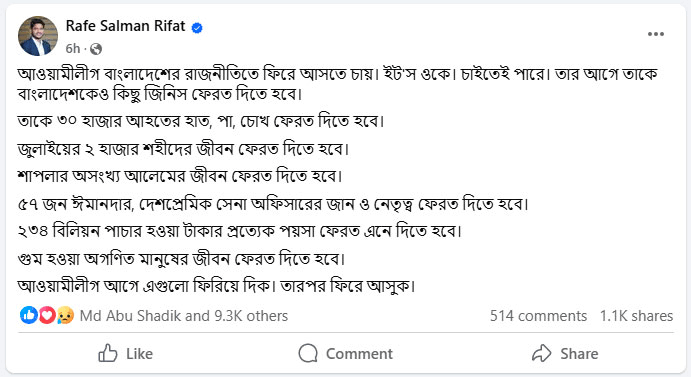
Task: Click the Comment button label
Action: point(359,354)
